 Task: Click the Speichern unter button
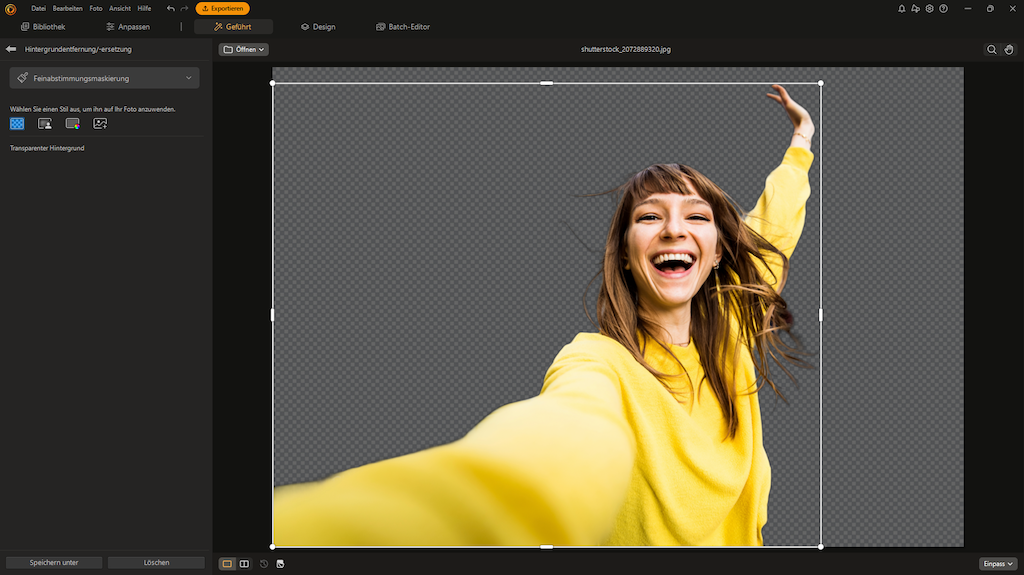coord(54,563)
